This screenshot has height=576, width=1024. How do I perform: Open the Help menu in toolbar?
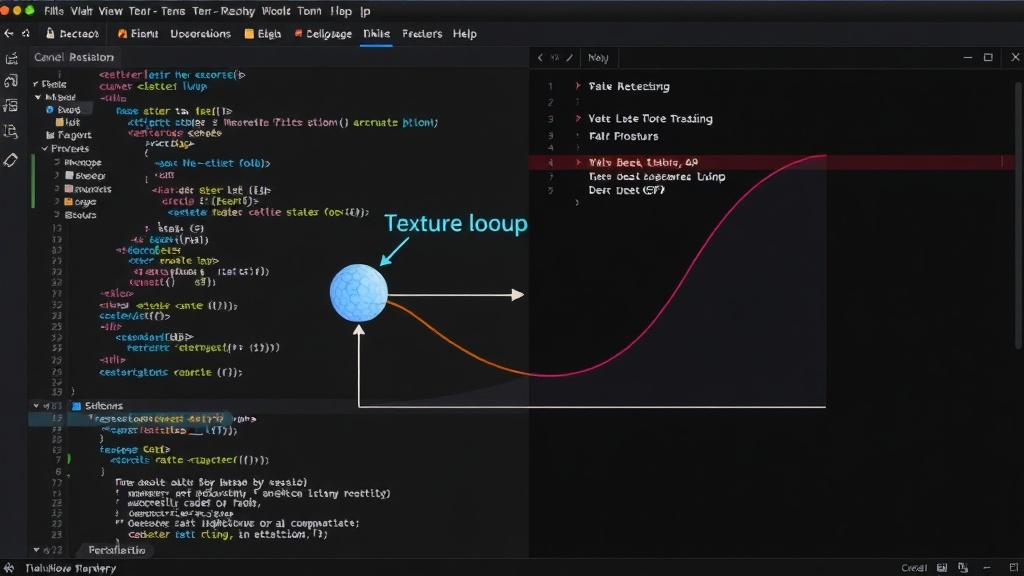[464, 33]
